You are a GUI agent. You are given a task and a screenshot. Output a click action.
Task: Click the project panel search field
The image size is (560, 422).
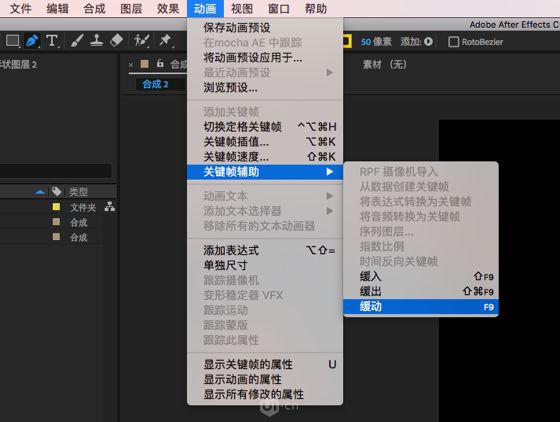[55, 171]
